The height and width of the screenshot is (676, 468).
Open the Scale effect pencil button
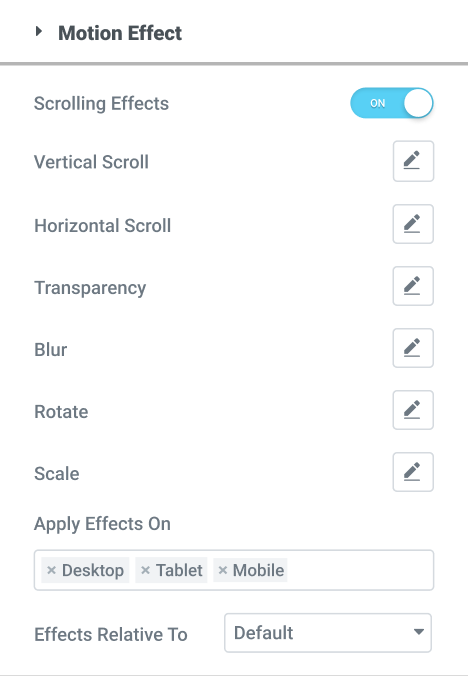click(413, 472)
